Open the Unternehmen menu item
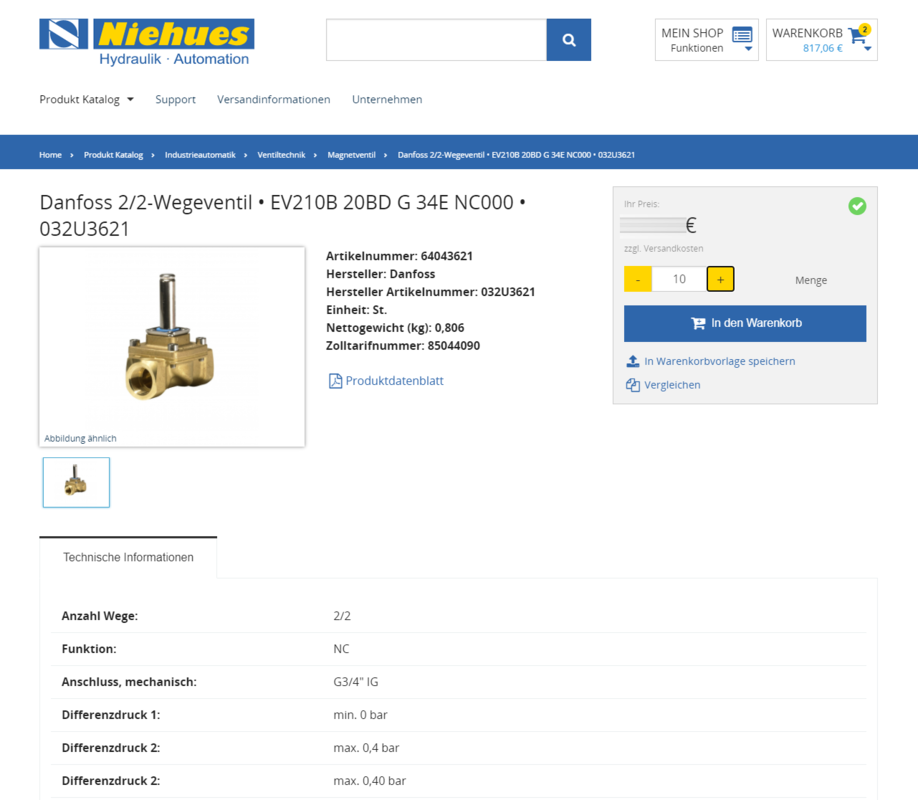This screenshot has width=918, height=800. click(x=387, y=100)
